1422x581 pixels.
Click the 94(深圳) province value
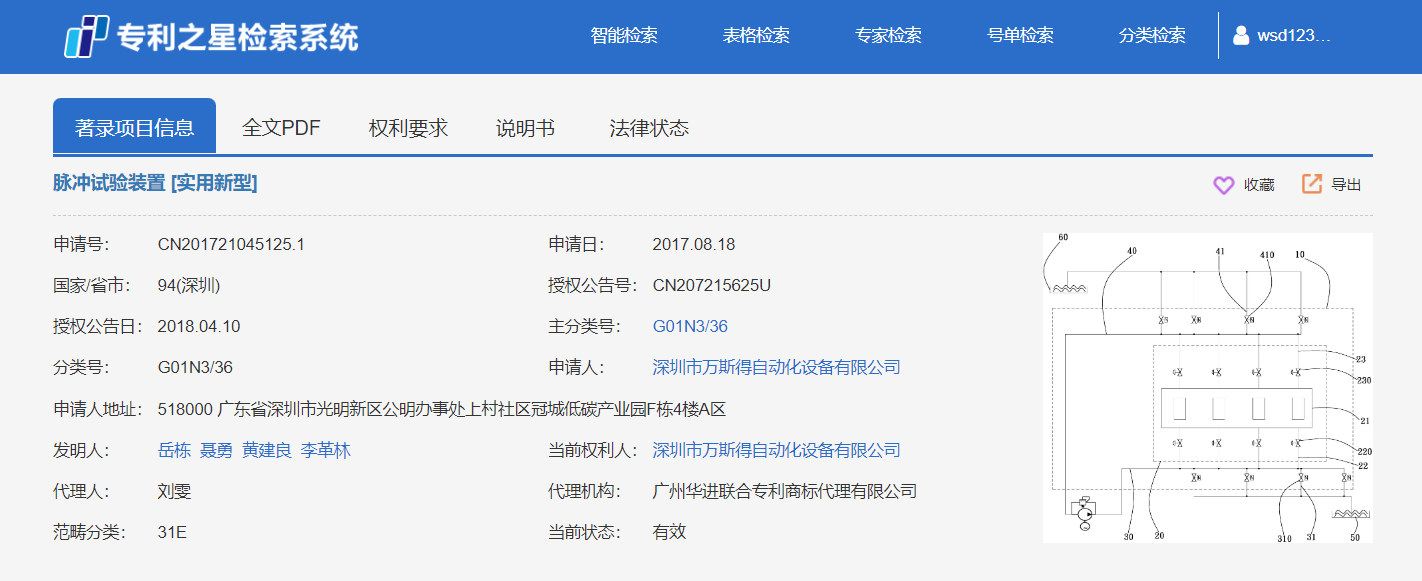[189, 285]
